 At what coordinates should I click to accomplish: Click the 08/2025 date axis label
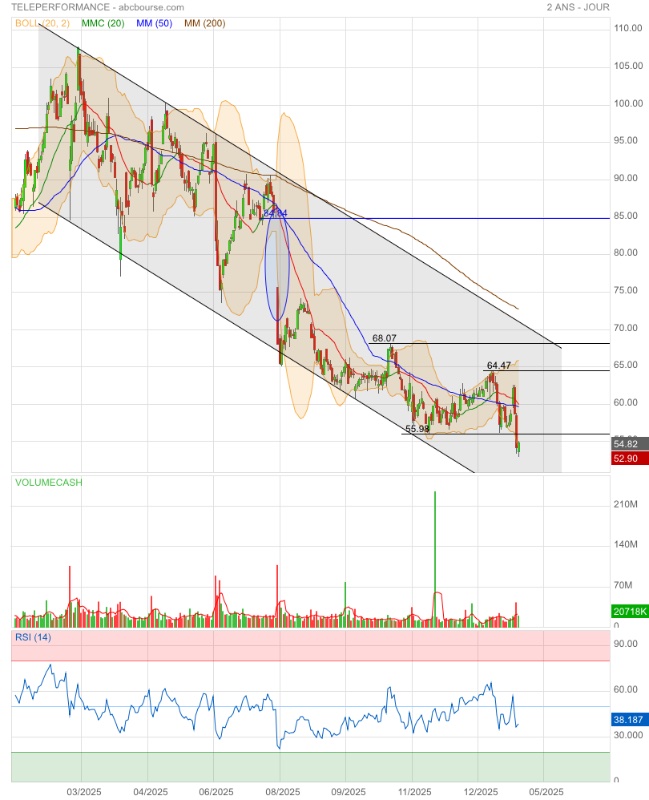pos(282,792)
